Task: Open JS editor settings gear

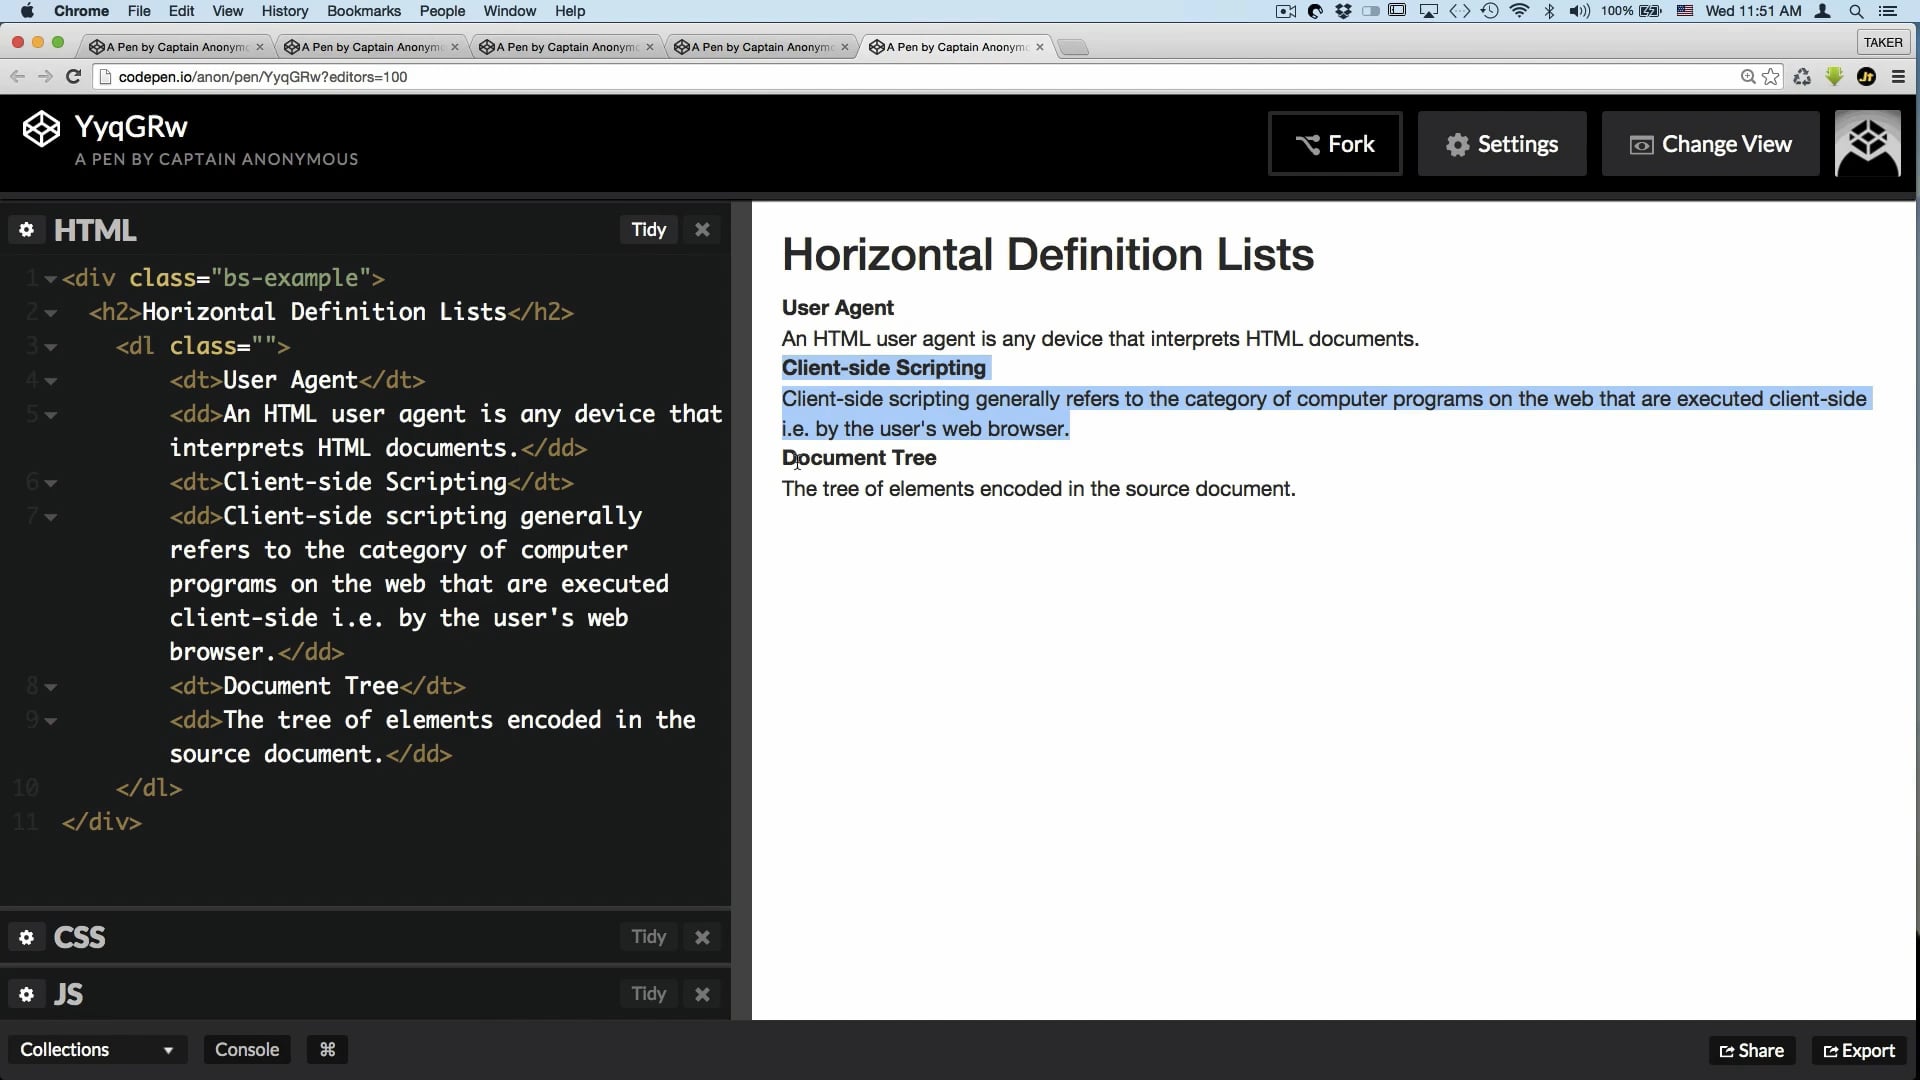Action: pyautogui.click(x=27, y=994)
